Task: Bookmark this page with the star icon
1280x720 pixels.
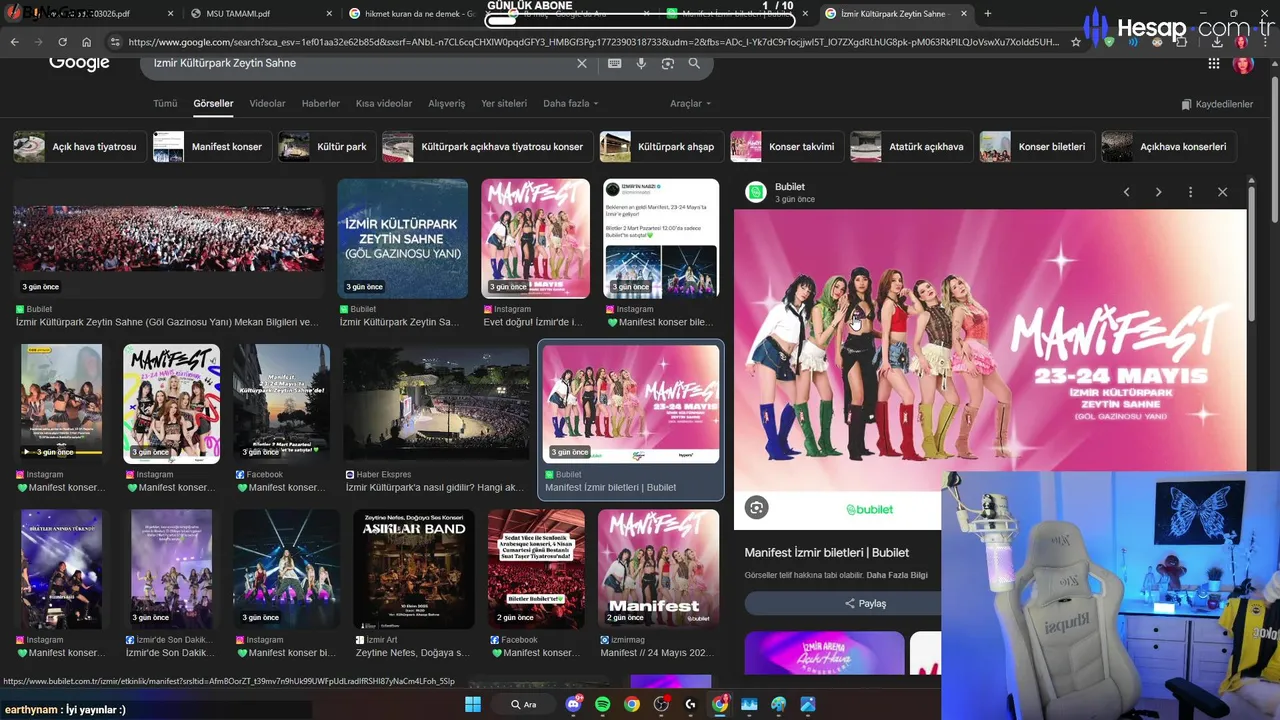Action: (x=1076, y=42)
